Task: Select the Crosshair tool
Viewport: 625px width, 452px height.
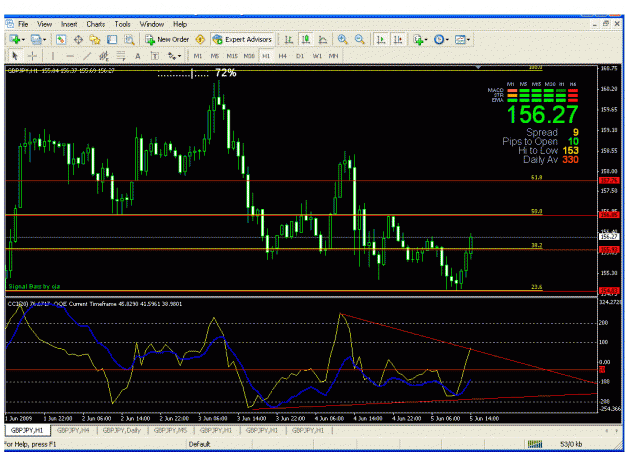Action: click(x=32, y=56)
